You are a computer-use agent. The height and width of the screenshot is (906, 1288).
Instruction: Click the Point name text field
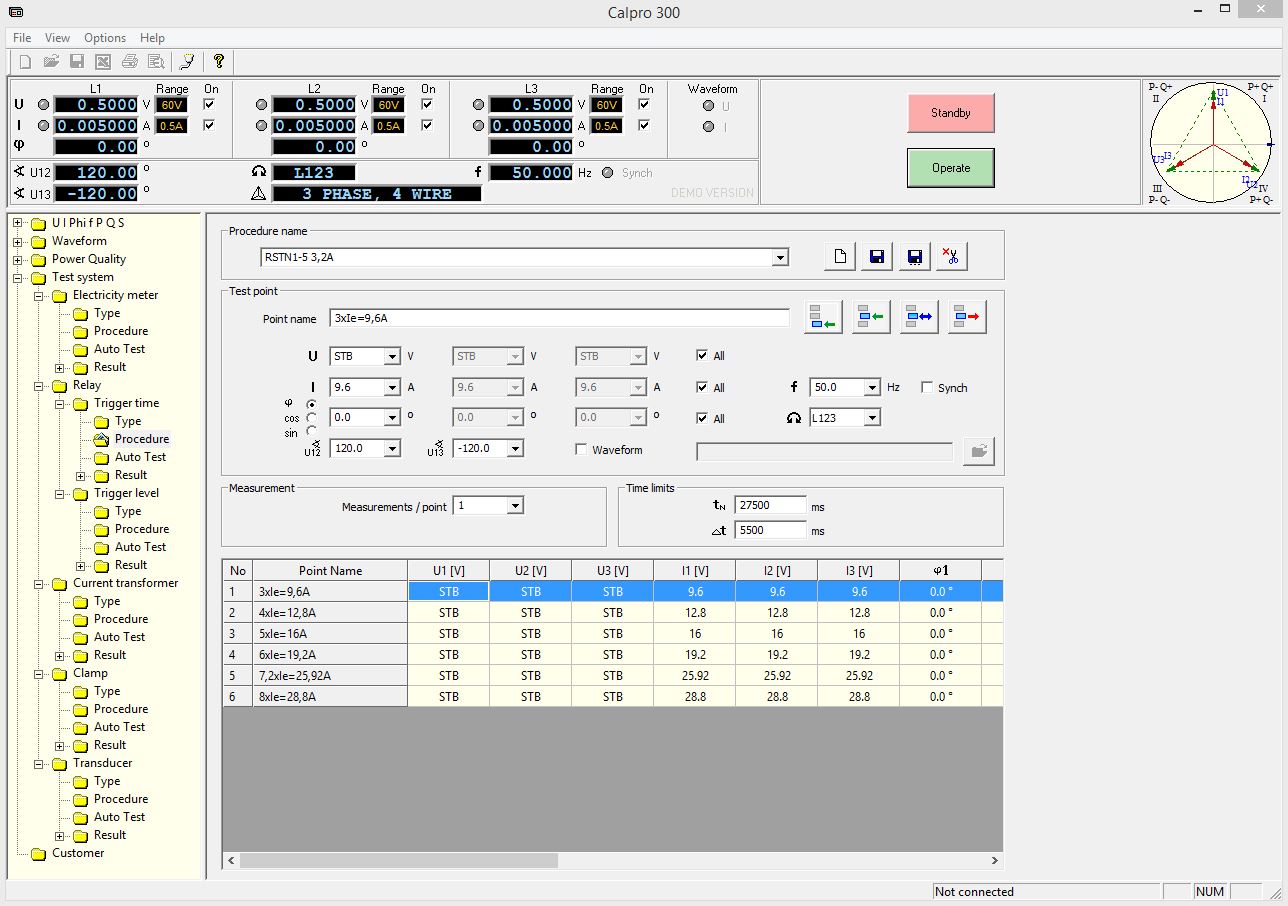point(559,318)
